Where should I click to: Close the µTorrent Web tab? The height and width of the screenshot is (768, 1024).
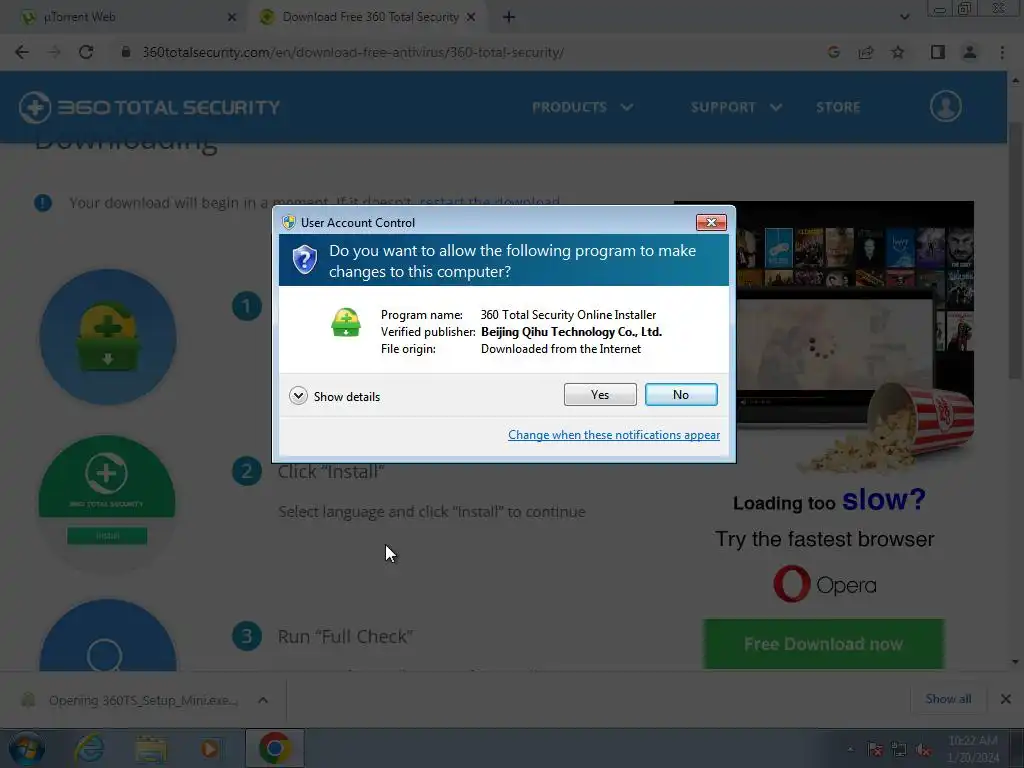pos(232,18)
